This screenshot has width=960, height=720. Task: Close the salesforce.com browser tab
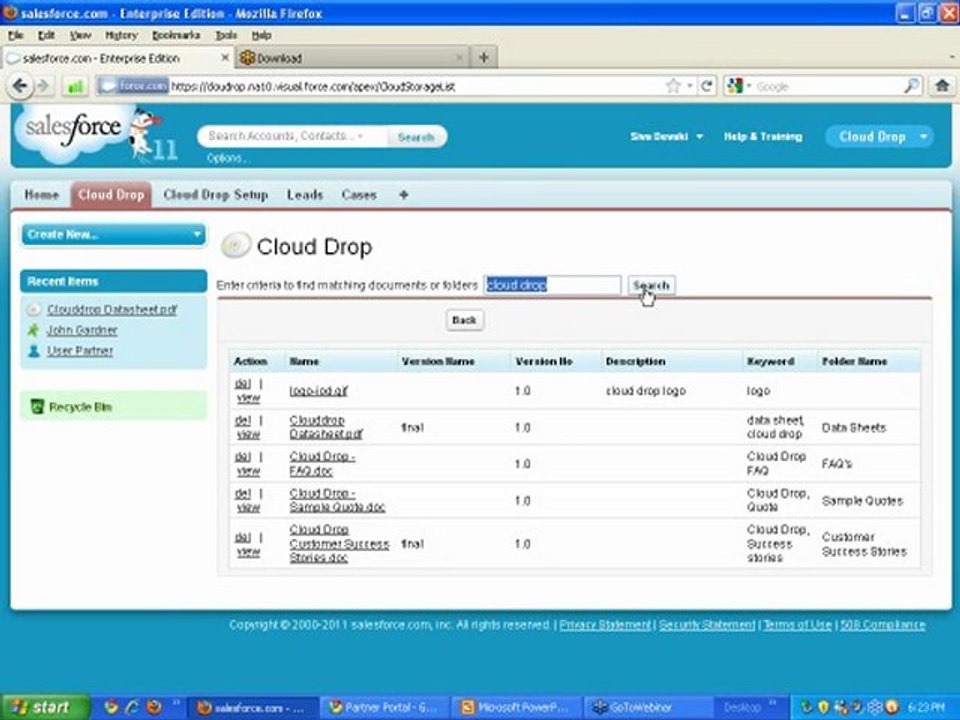click(x=225, y=58)
